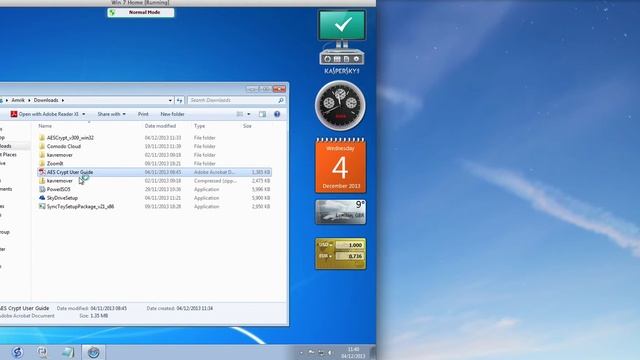
Task: Click last small button on Kaspersky gadget
Action: [356, 59]
